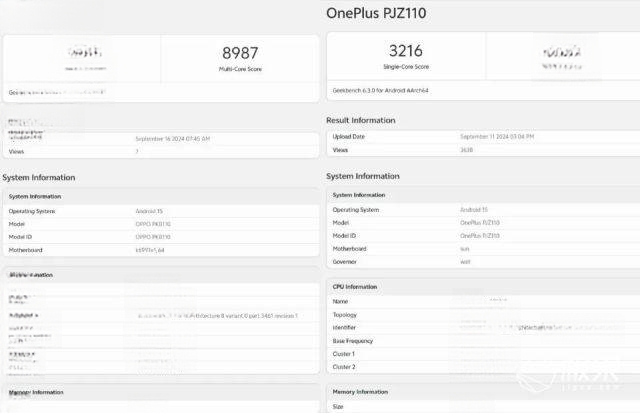Viewport: 640px width, 413px height.
Task: Select the OPPO motherboard value ending in '64'
Action: pyautogui.click(x=150, y=250)
